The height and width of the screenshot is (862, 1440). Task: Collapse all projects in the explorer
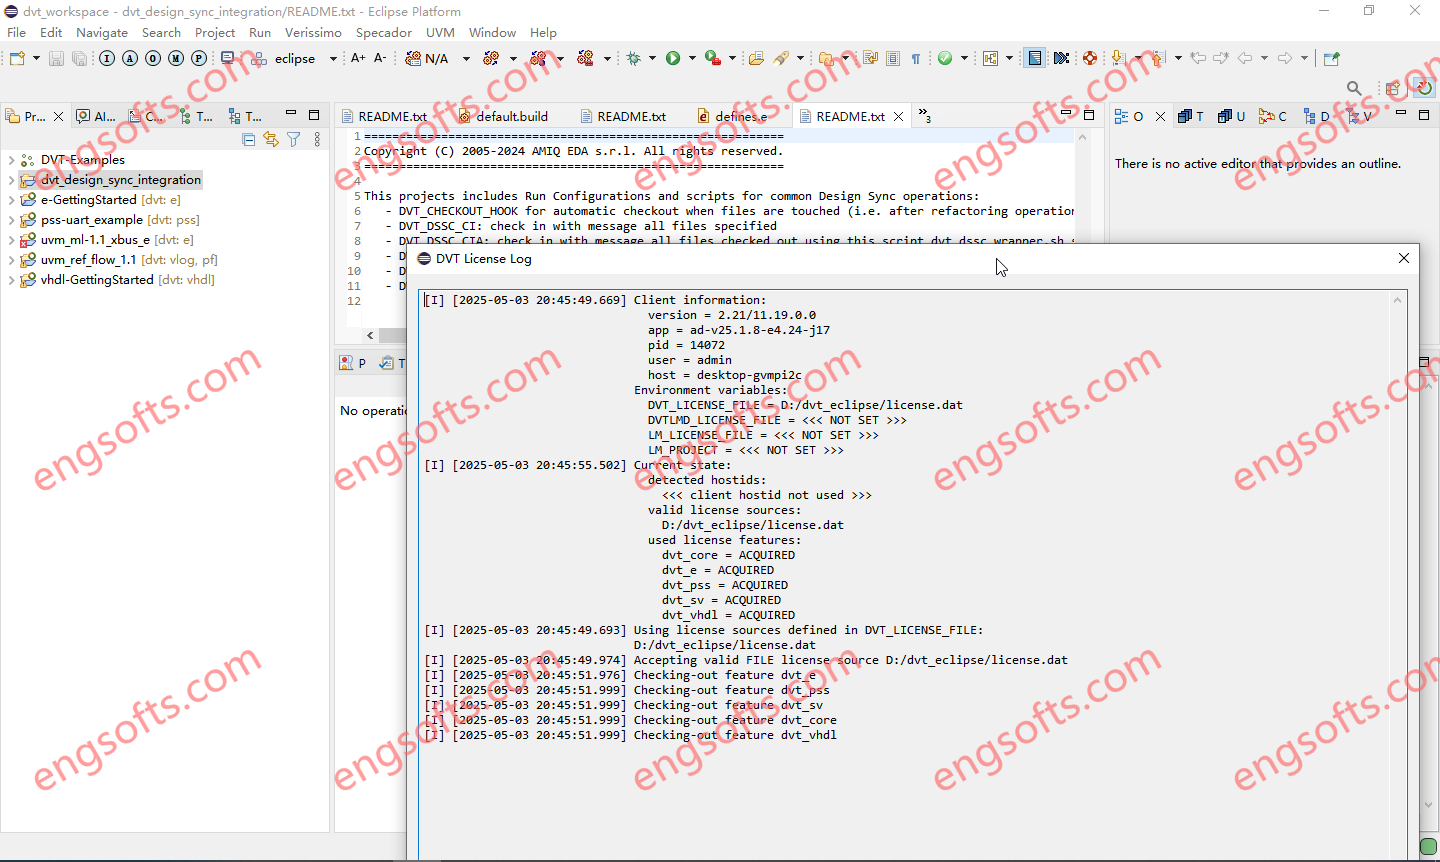click(x=249, y=139)
